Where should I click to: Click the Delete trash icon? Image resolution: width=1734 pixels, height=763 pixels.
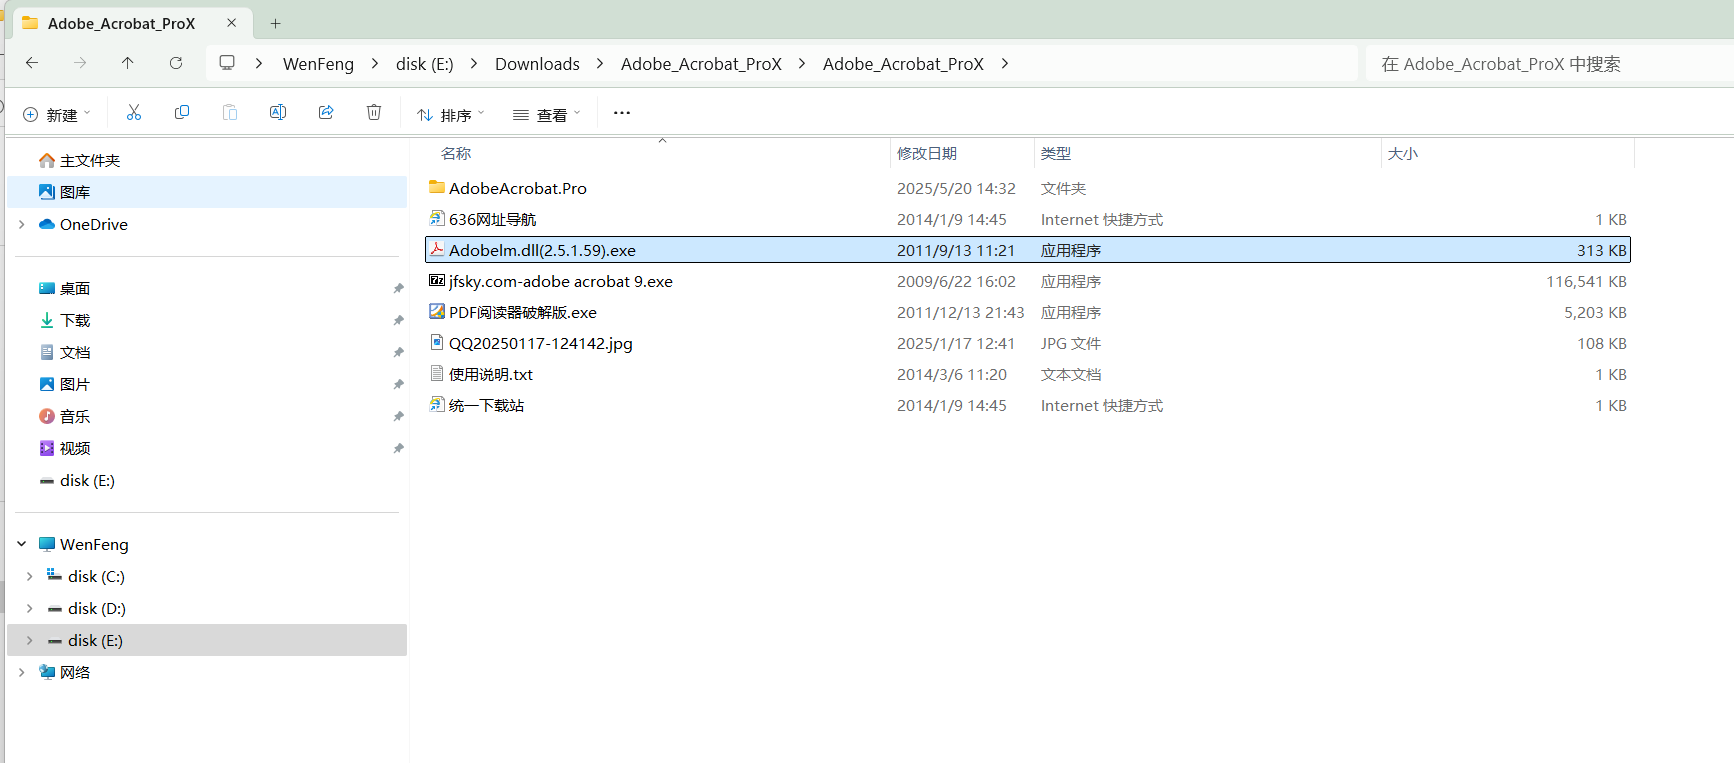(x=374, y=113)
